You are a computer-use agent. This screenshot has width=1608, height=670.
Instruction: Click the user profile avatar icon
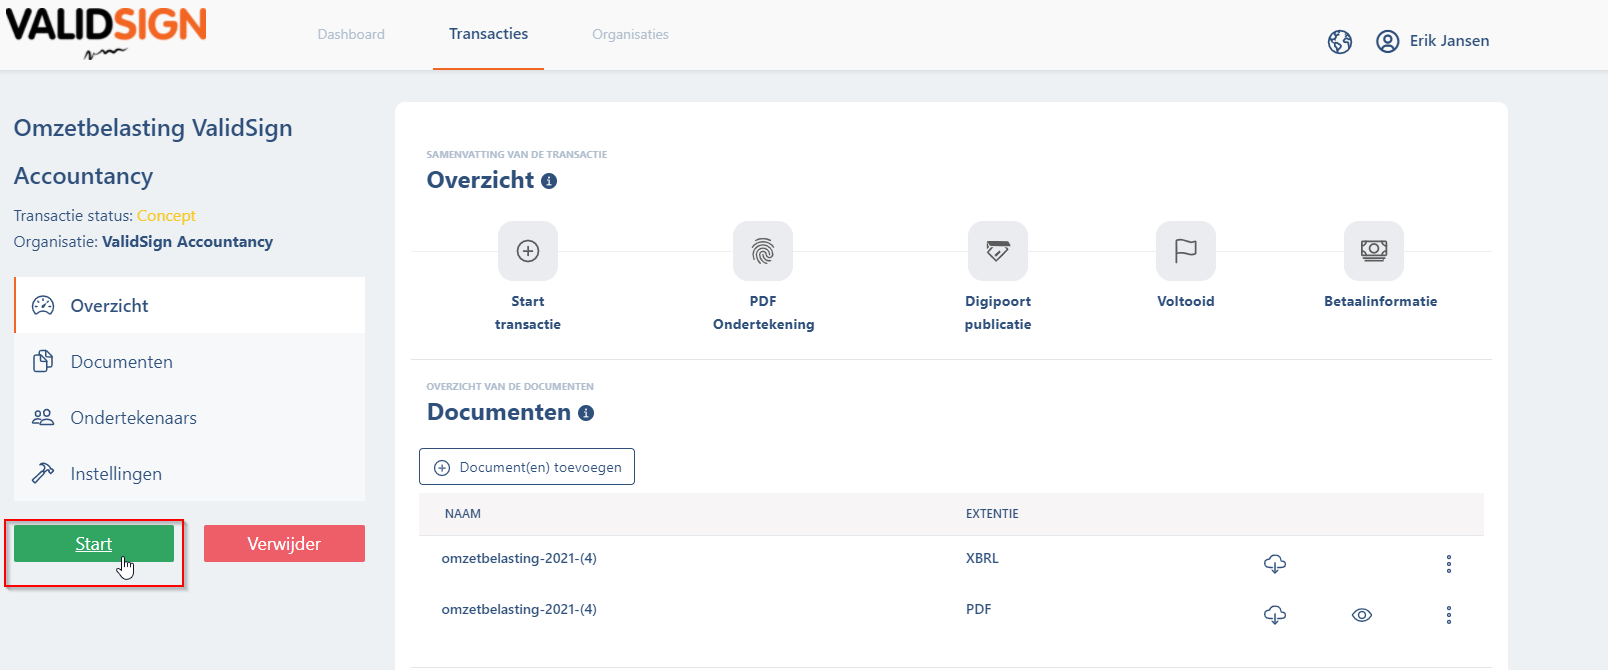pyautogui.click(x=1387, y=41)
